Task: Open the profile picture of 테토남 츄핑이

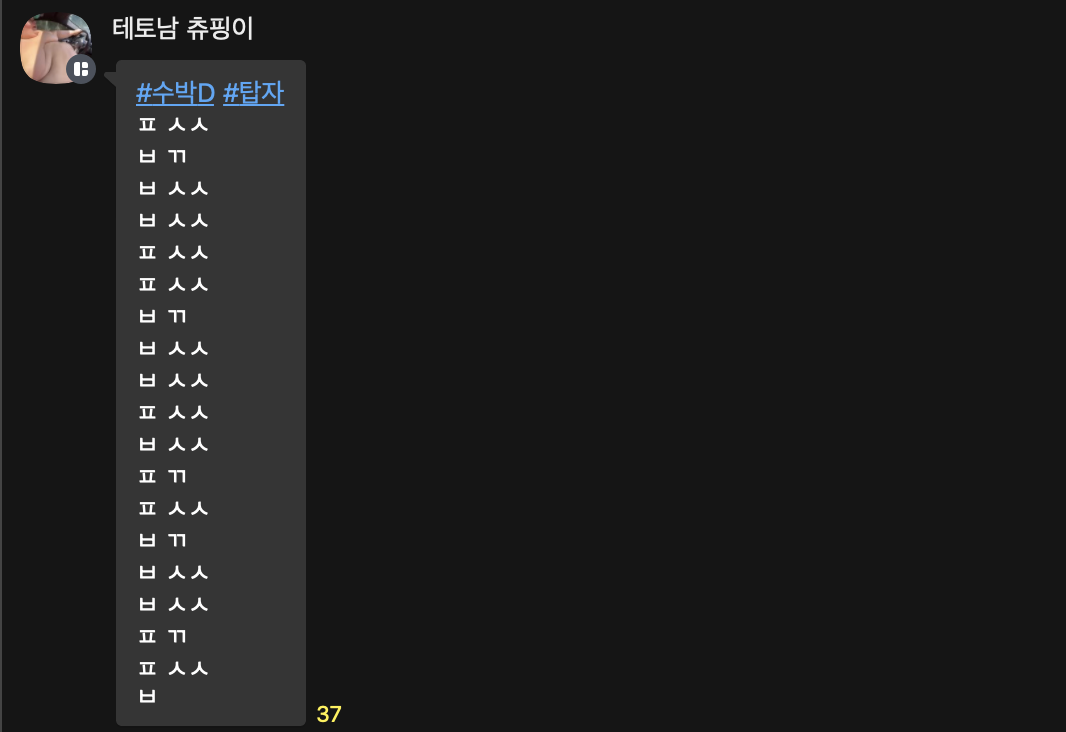Action: point(56,48)
